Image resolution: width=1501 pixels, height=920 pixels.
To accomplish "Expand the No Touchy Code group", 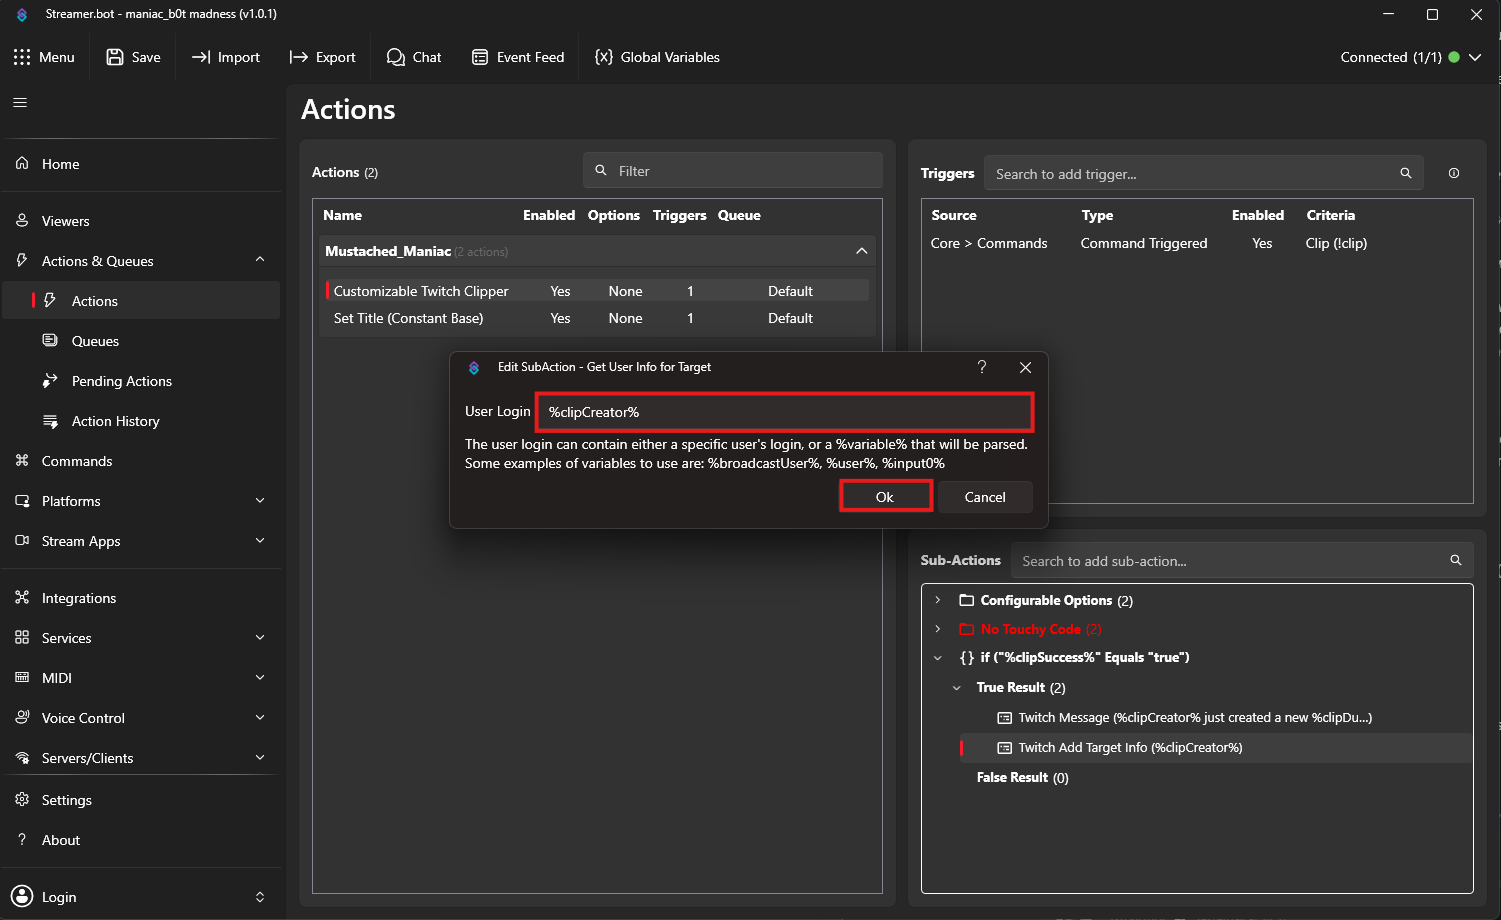I will point(938,629).
